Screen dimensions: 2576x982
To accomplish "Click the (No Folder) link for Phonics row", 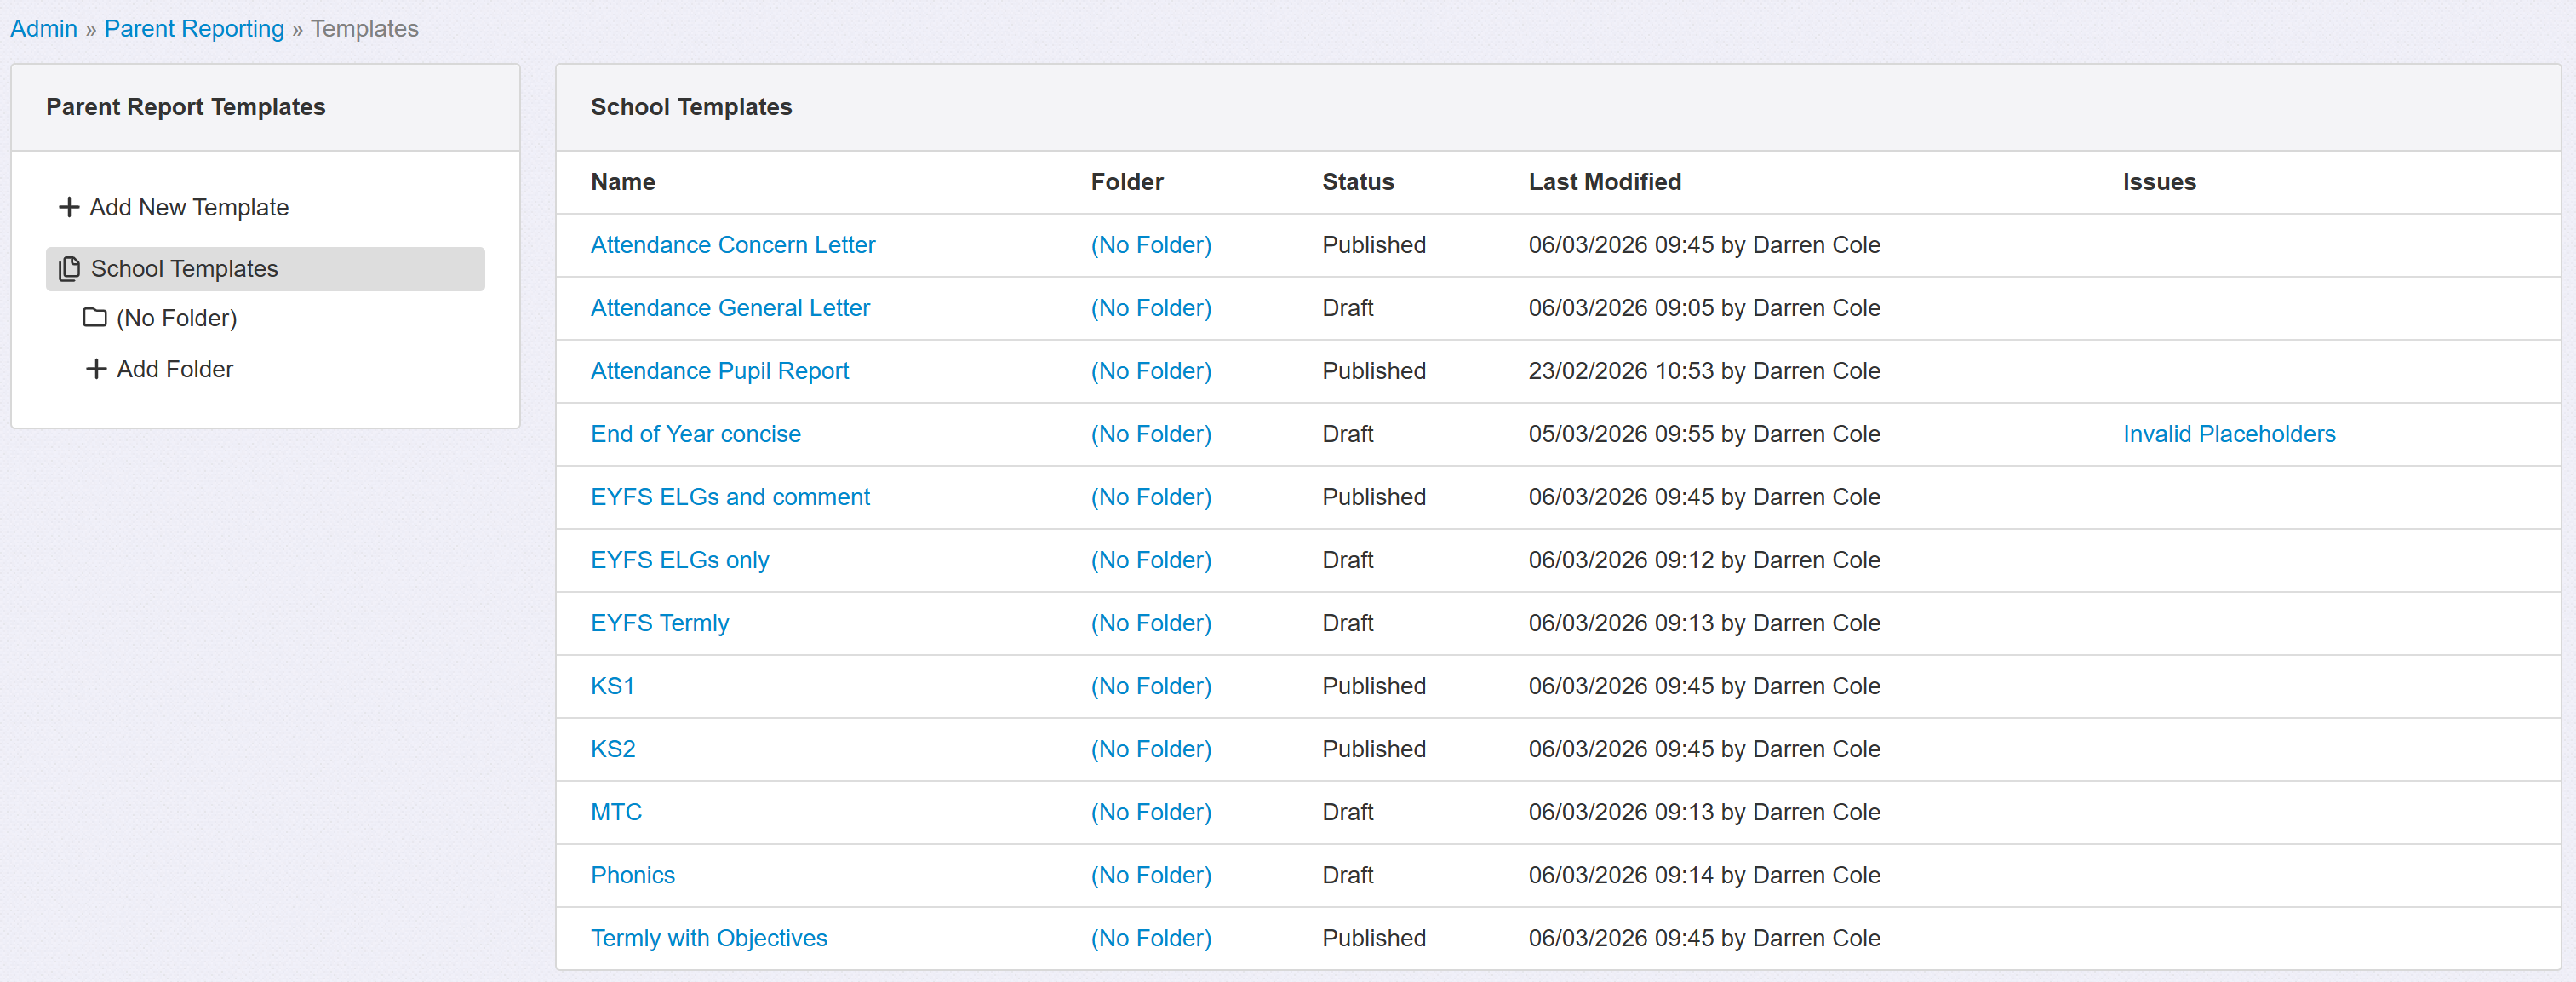I will click(x=1150, y=875).
